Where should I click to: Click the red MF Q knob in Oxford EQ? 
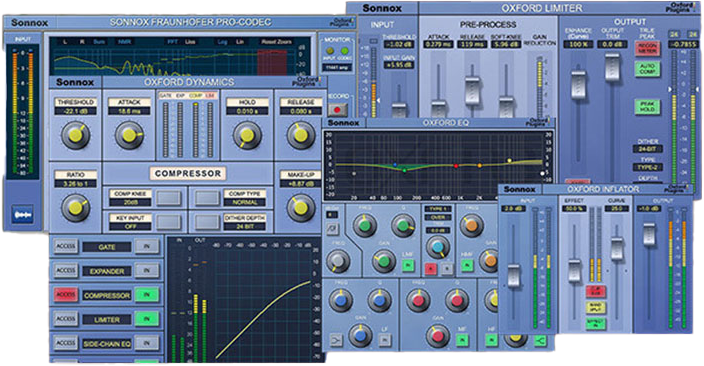click(x=457, y=300)
